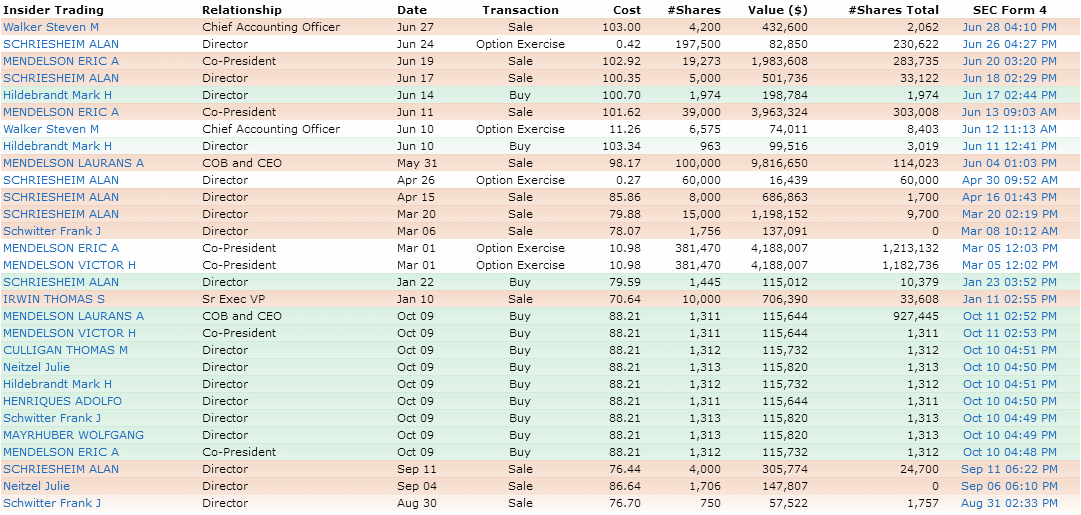Open SEC filing dated Jun 04 01:03 PM
1081x515 pixels.
point(1009,163)
